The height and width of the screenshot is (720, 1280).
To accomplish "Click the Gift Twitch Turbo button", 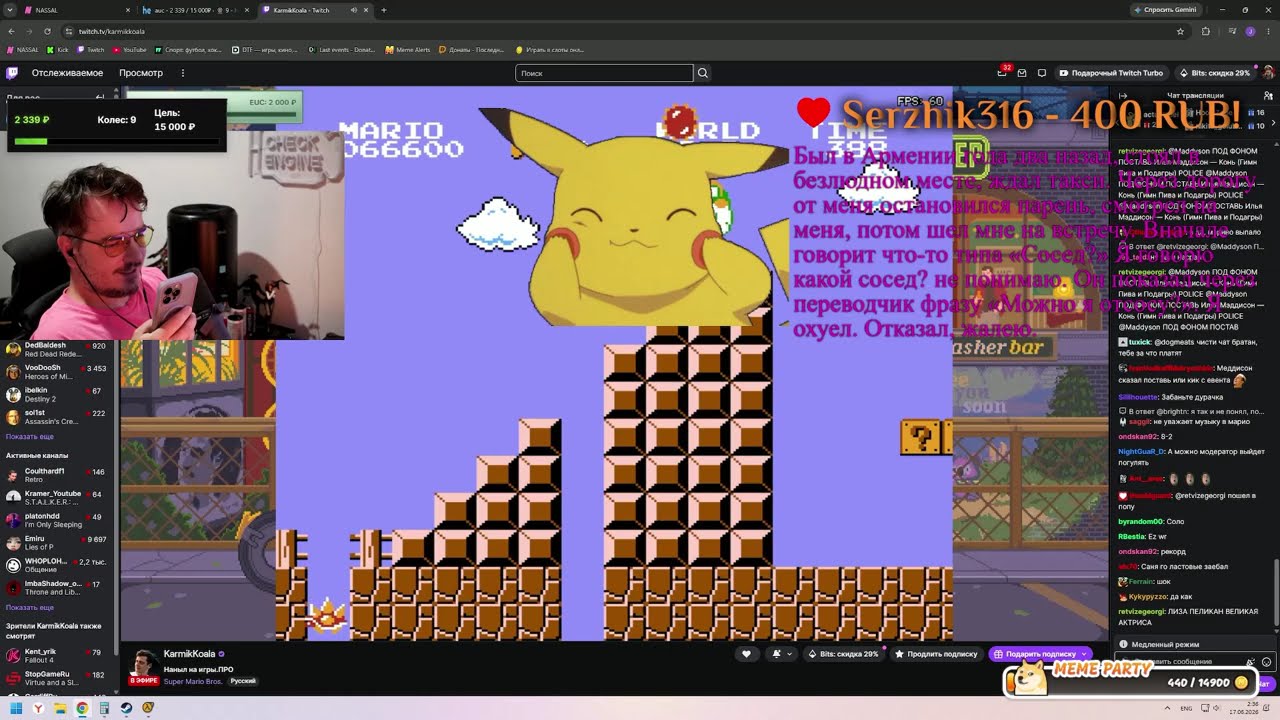I will (x=1110, y=73).
